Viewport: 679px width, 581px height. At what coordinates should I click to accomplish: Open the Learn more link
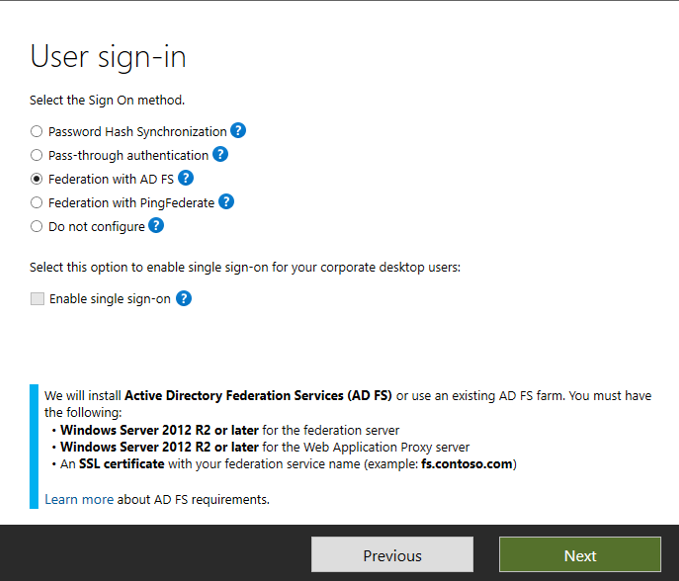coord(79,499)
